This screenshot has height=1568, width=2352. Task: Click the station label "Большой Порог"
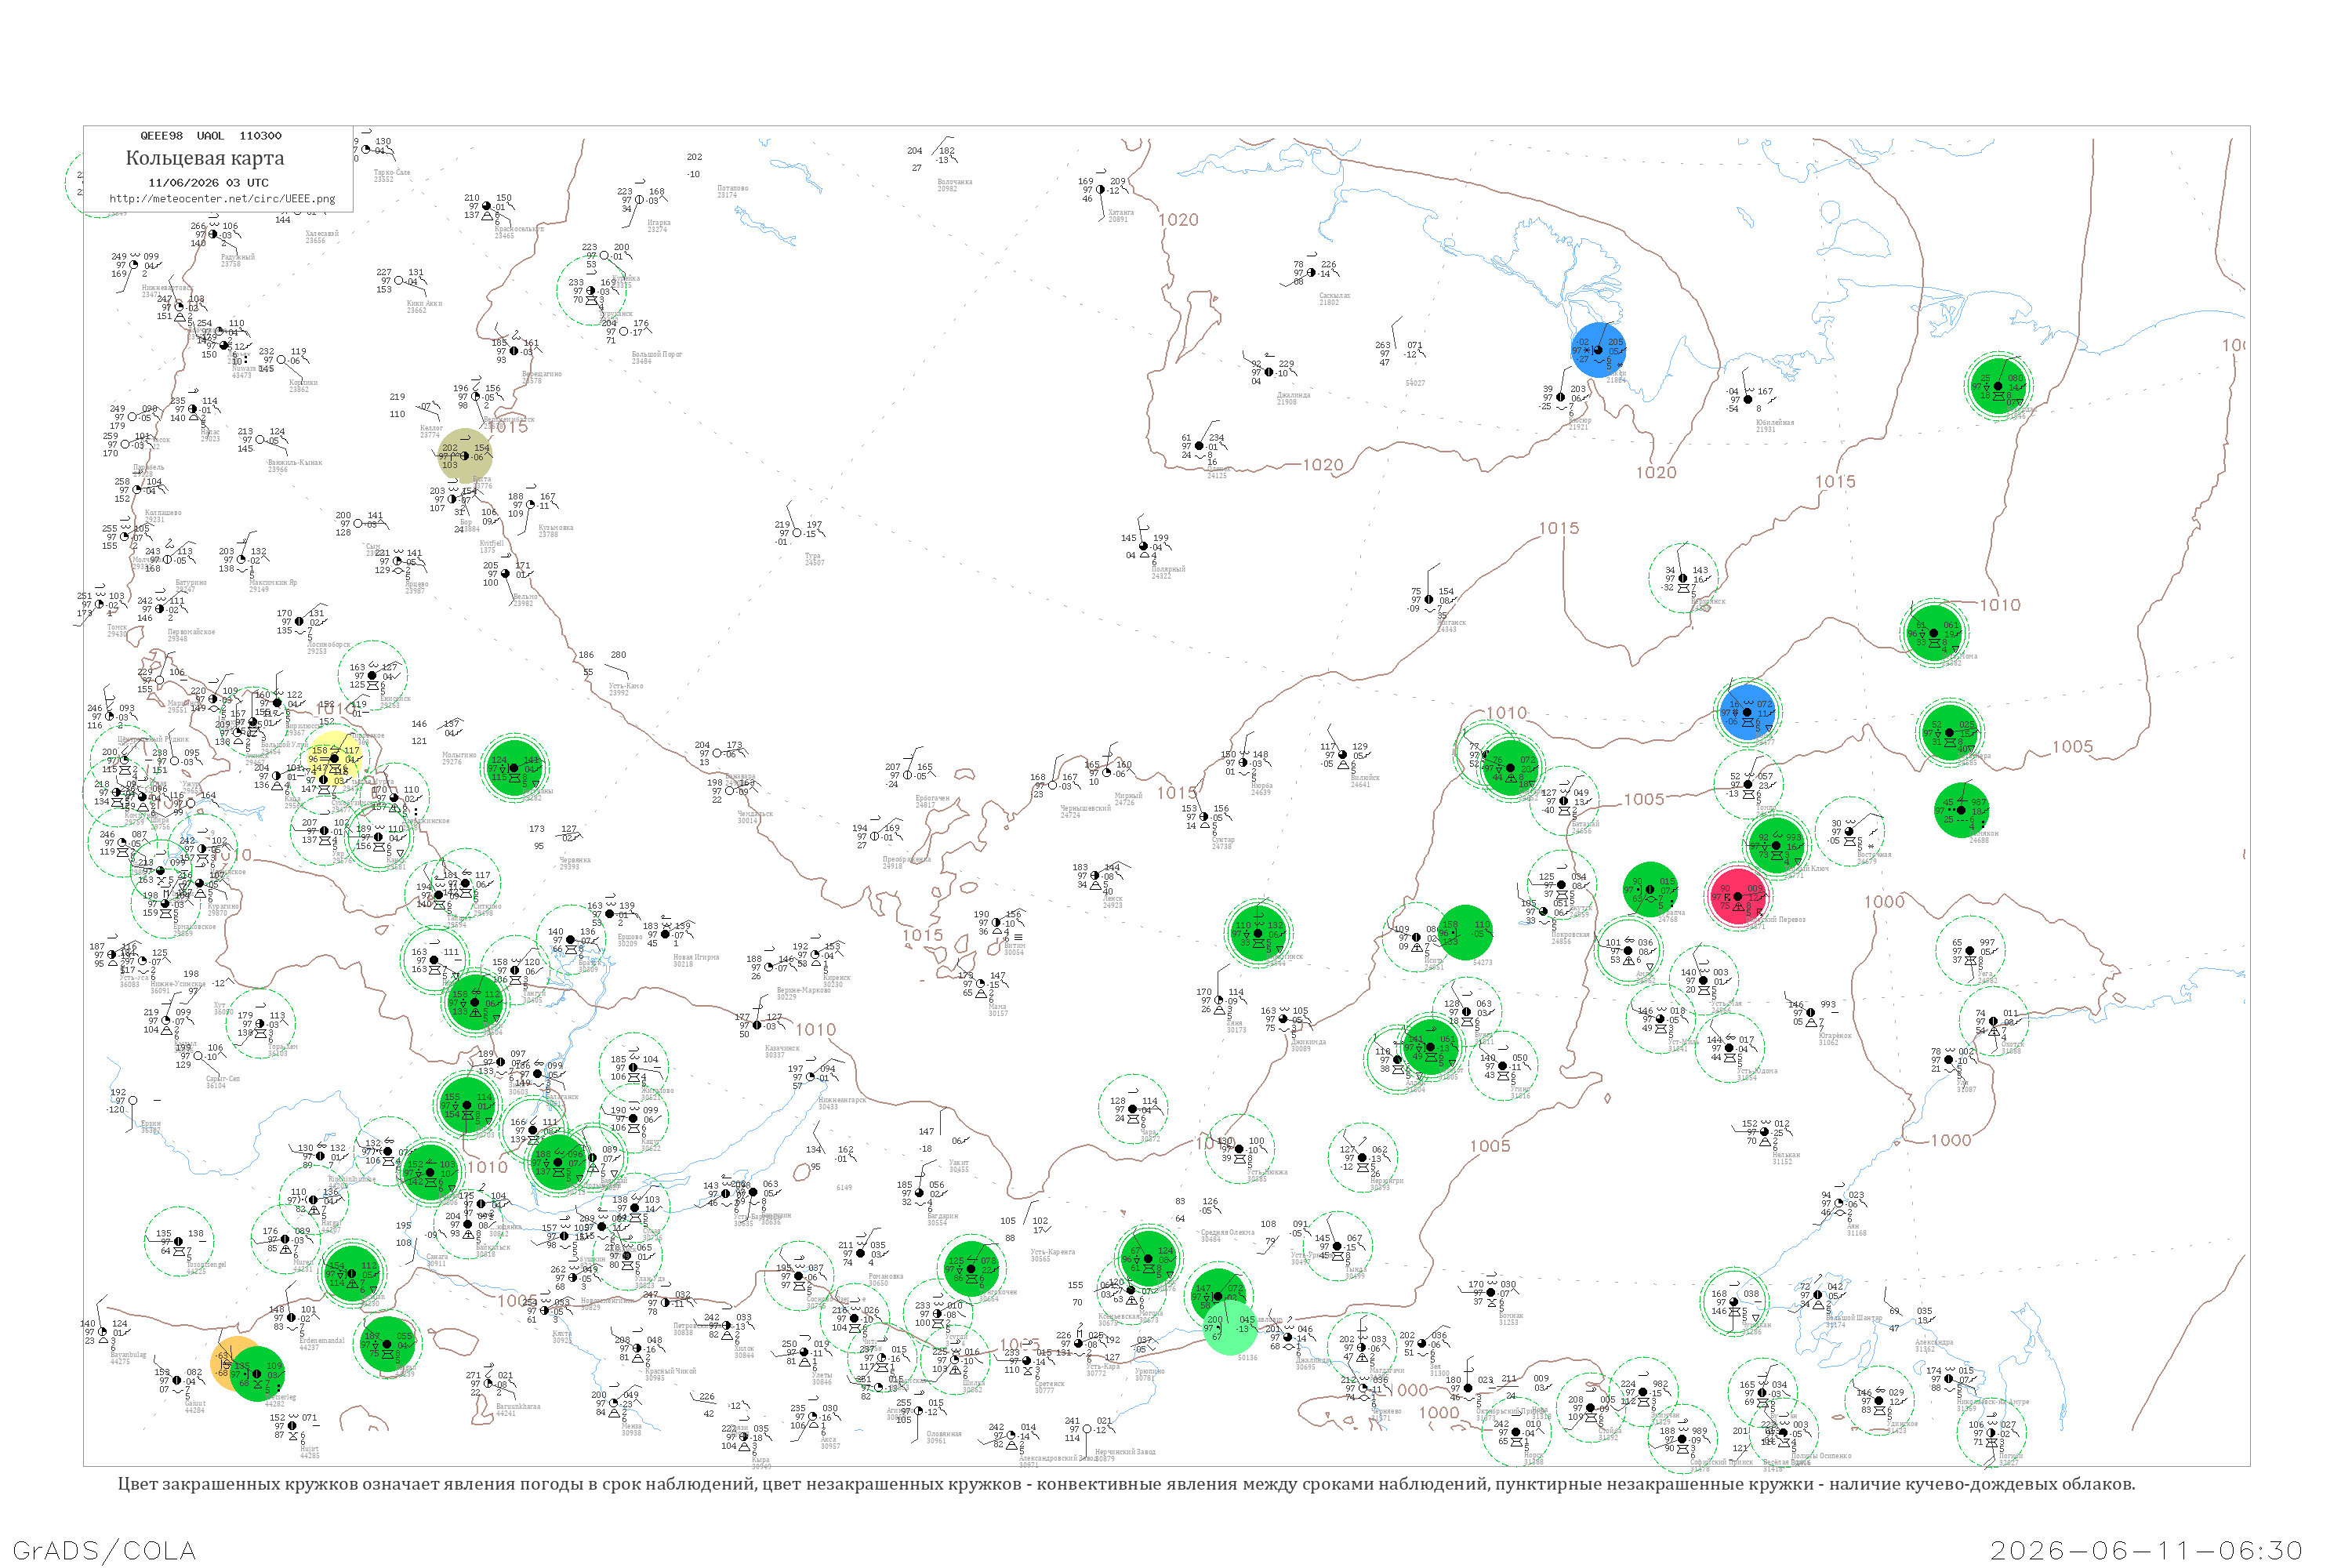coord(657,354)
